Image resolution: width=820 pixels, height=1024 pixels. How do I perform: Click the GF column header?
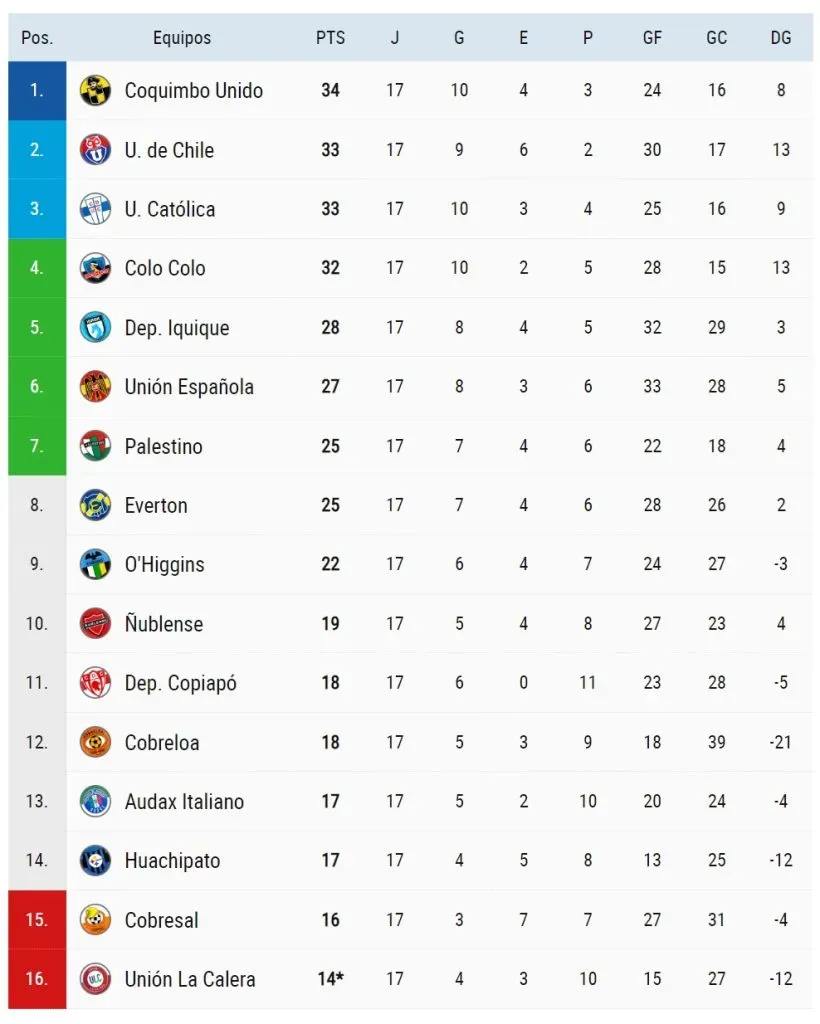click(652, 38)
